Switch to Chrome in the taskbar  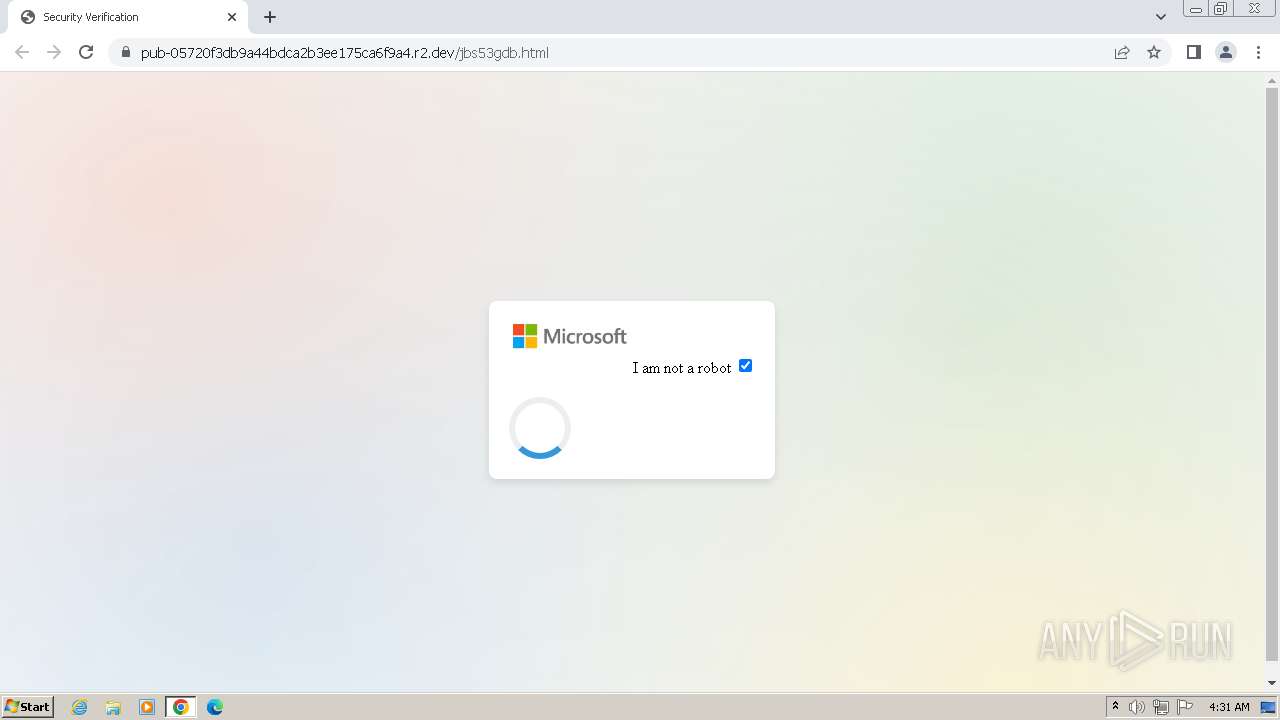click(x=181, y=707)
